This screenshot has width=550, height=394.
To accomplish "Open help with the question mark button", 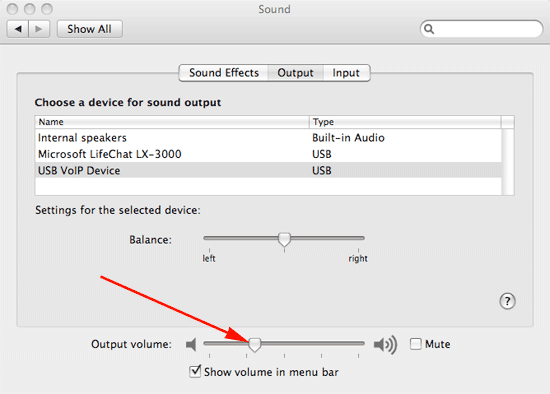I will [507, 301].
